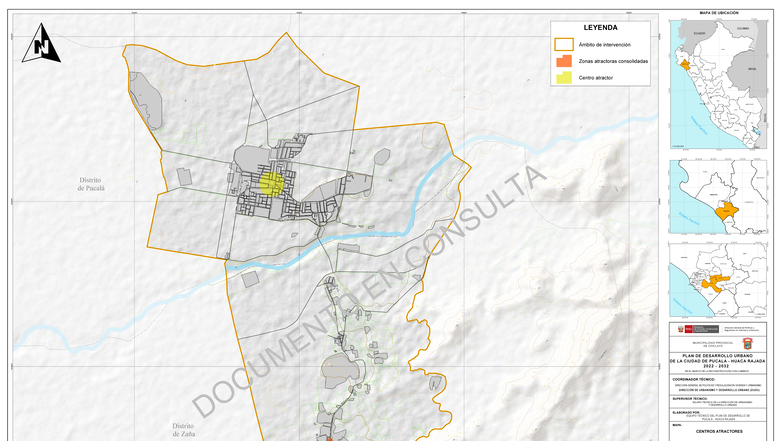Click the 'PLAN DE DESARROLLO URBANO' title
The width and height of the screenshot is (784, 441).
(x=718, y=356)
